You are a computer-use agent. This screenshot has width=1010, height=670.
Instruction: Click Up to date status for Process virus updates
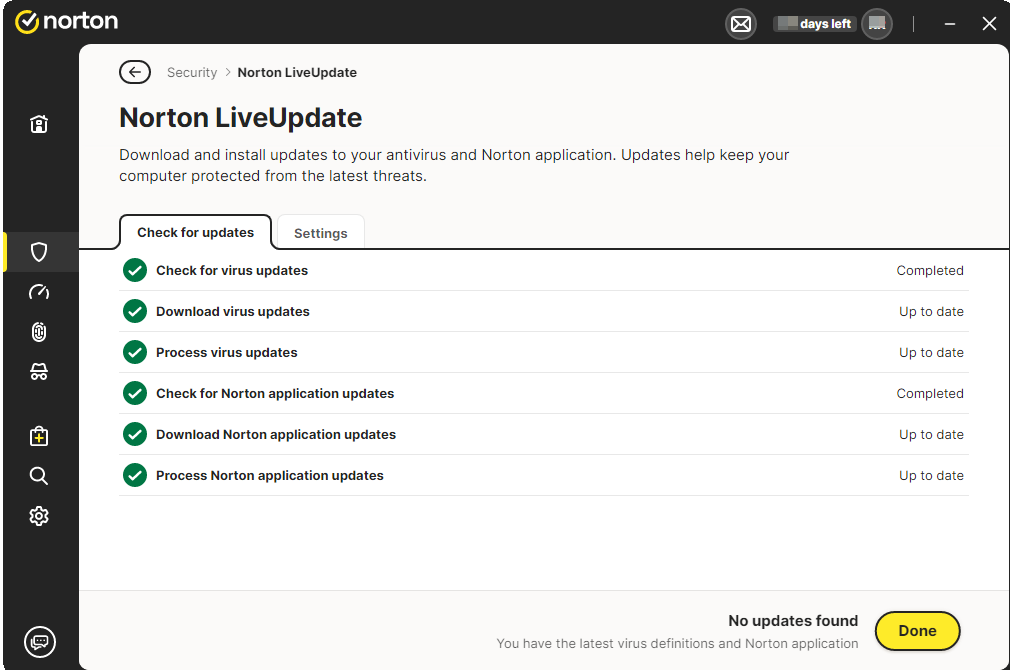click(931, 352)
